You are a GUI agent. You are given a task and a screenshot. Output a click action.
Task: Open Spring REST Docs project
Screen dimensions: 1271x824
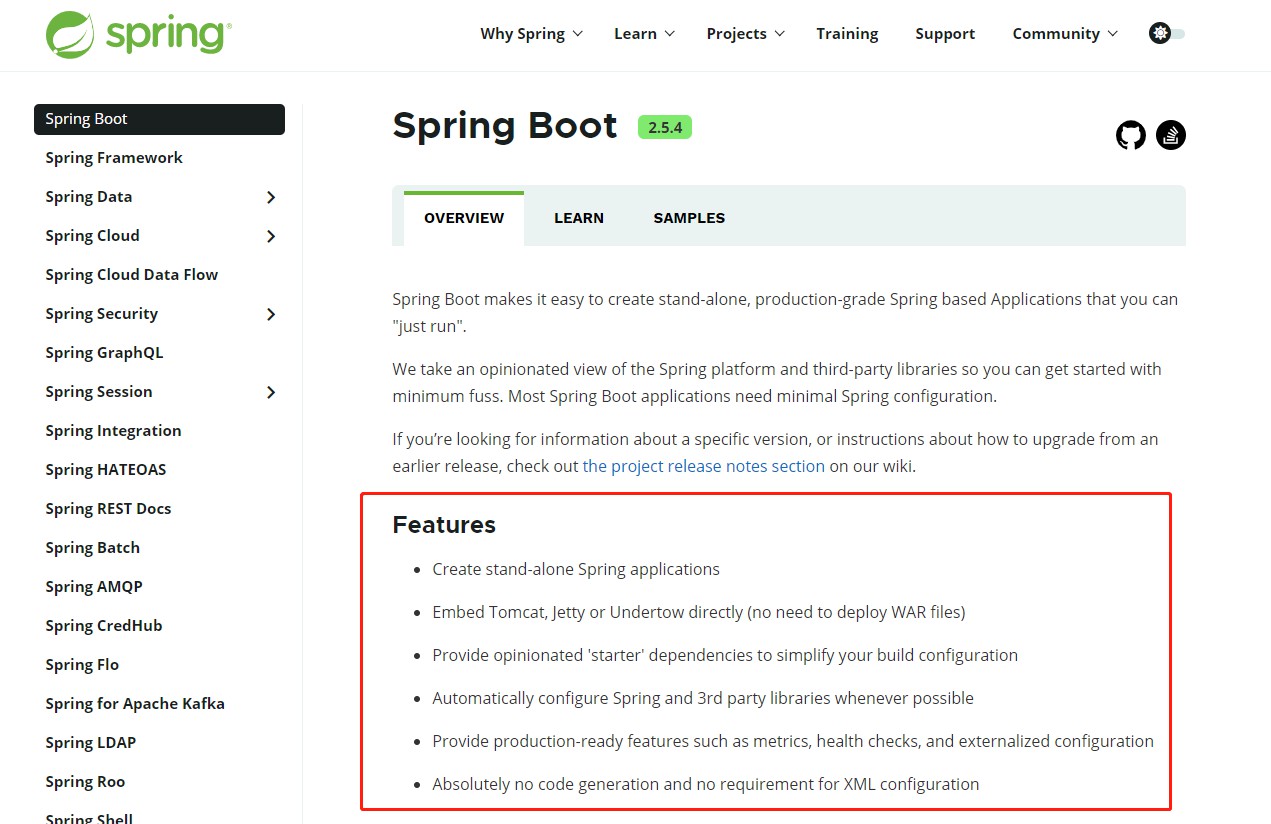click(x=108, y=509)
